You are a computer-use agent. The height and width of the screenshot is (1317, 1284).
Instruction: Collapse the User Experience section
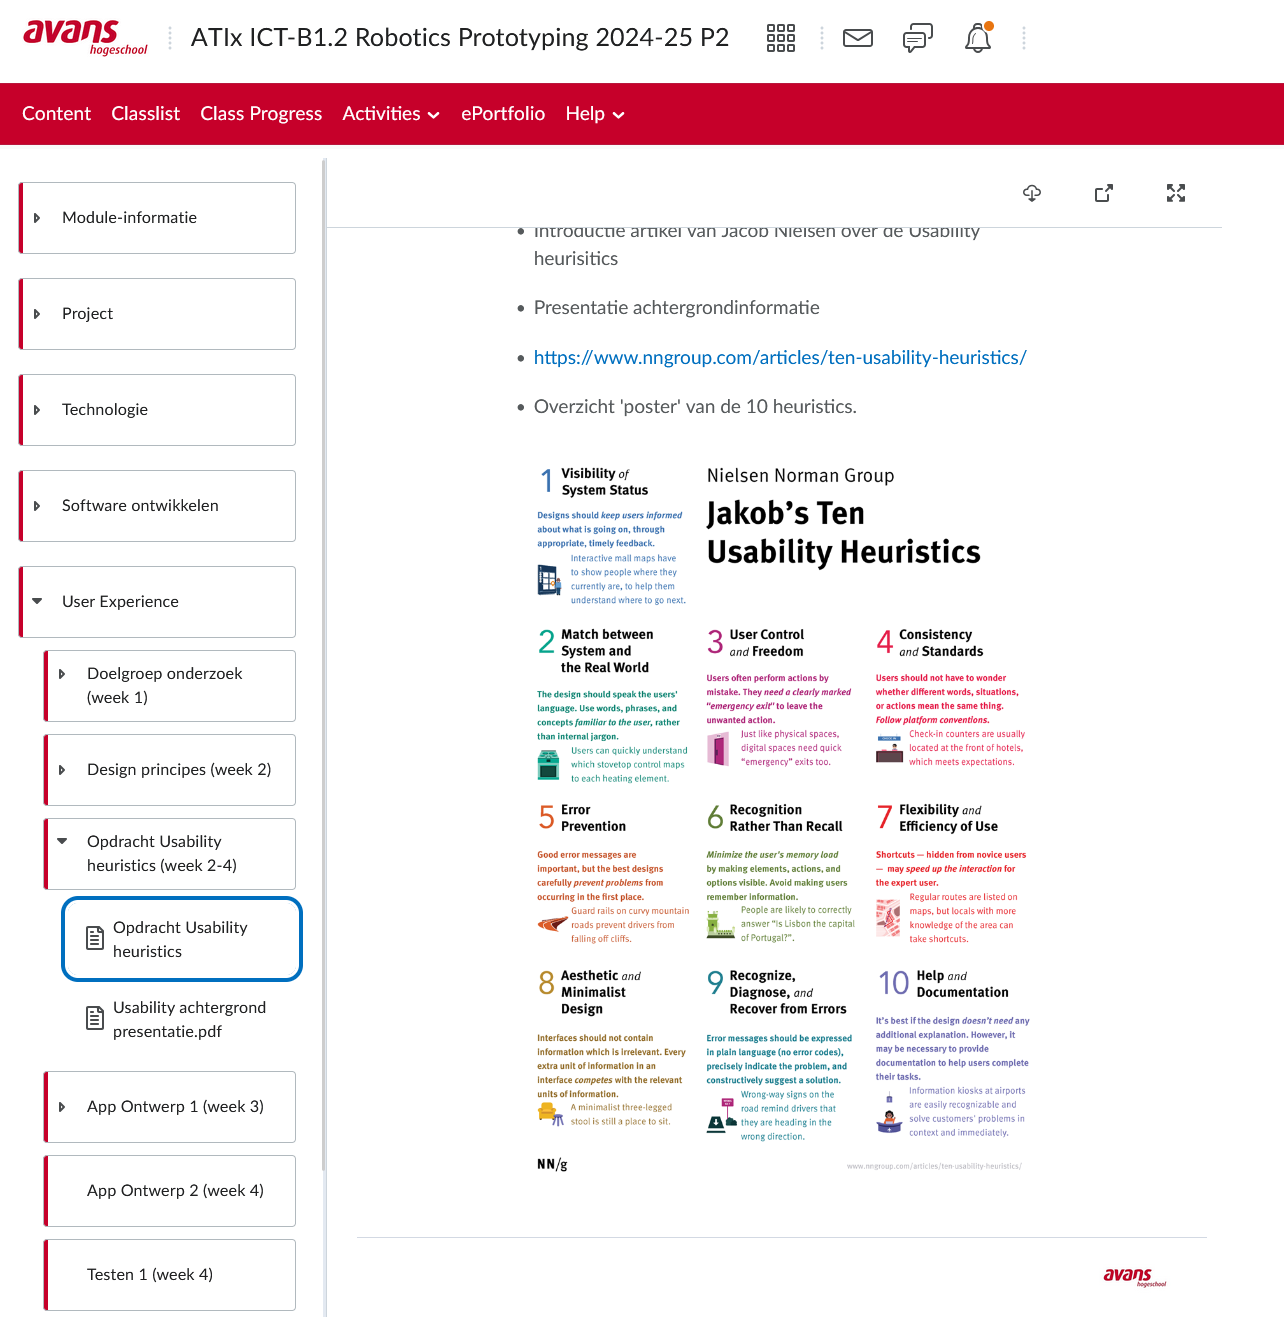pyautogui.click(x=37, y=602)
